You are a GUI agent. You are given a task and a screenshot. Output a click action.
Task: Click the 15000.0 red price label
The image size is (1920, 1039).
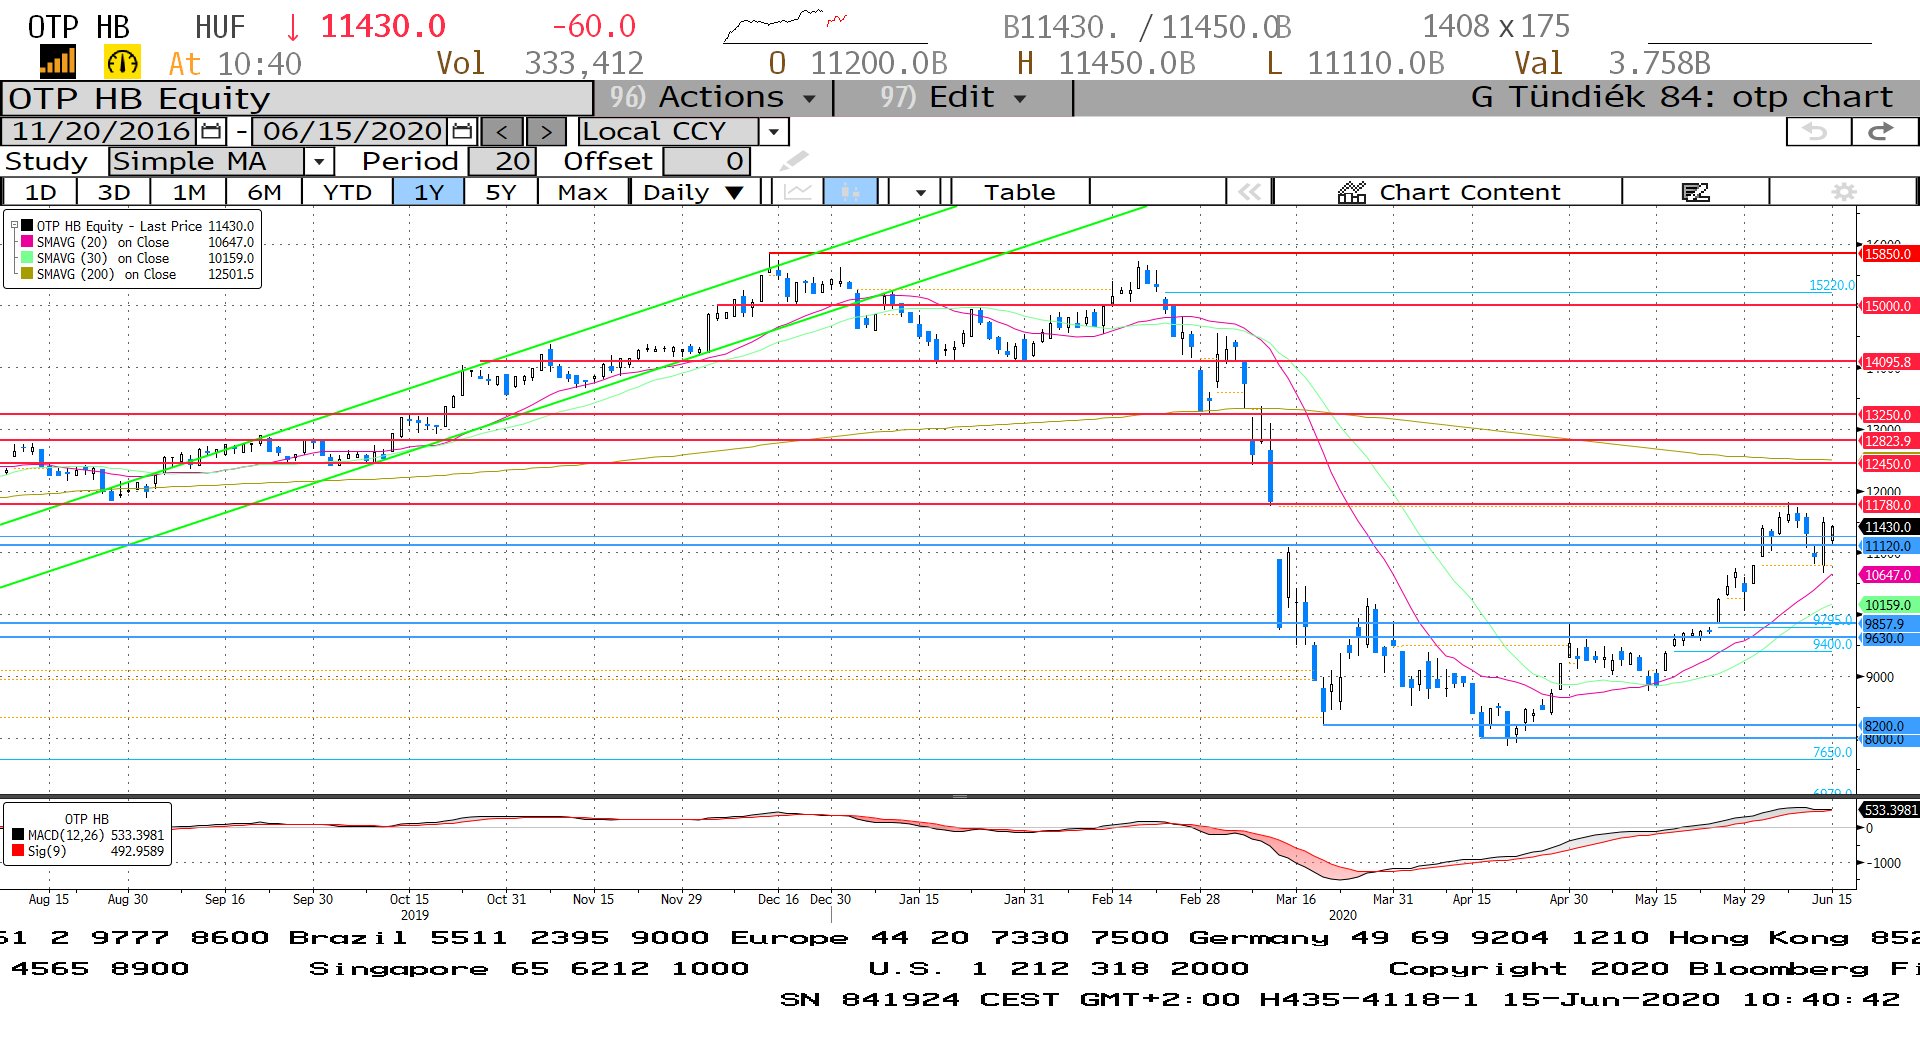[x=1888, y=306]
